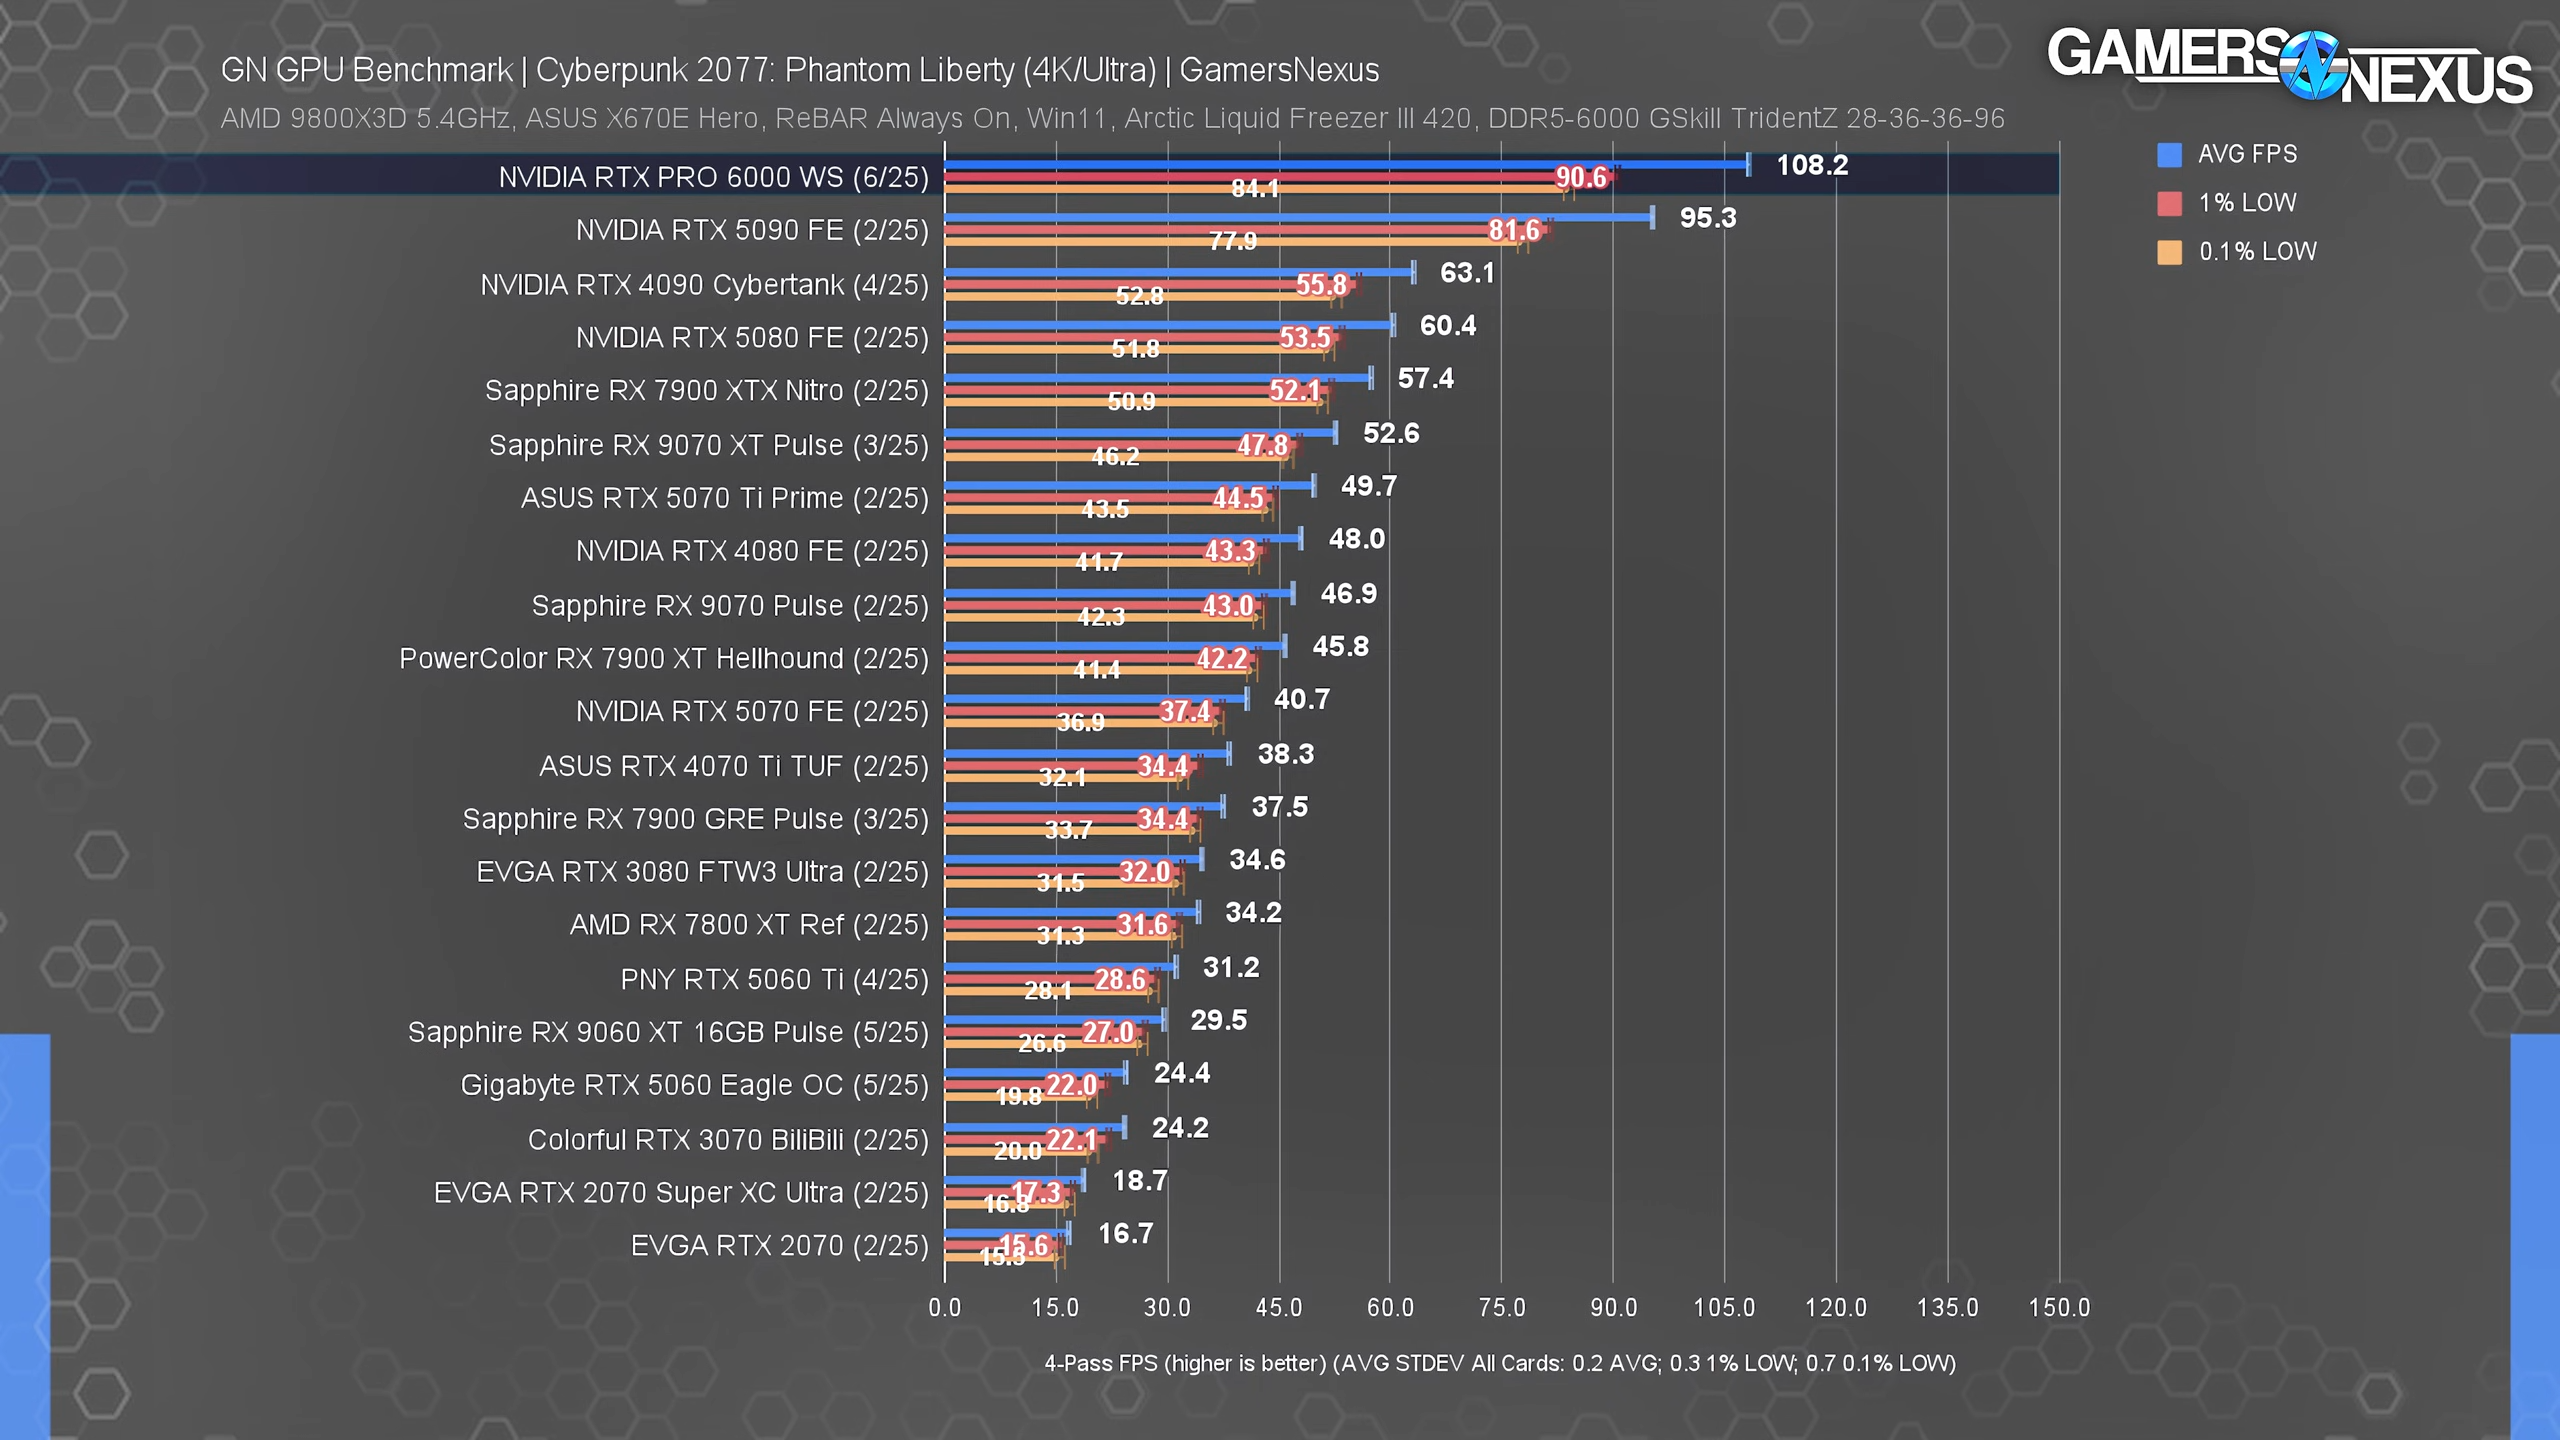The width and height of the screenshot is (2560, 1440).
Task: Click the 150.0 x-axis tick label
Action: pyautogui.click(x=2059, y=1308)
